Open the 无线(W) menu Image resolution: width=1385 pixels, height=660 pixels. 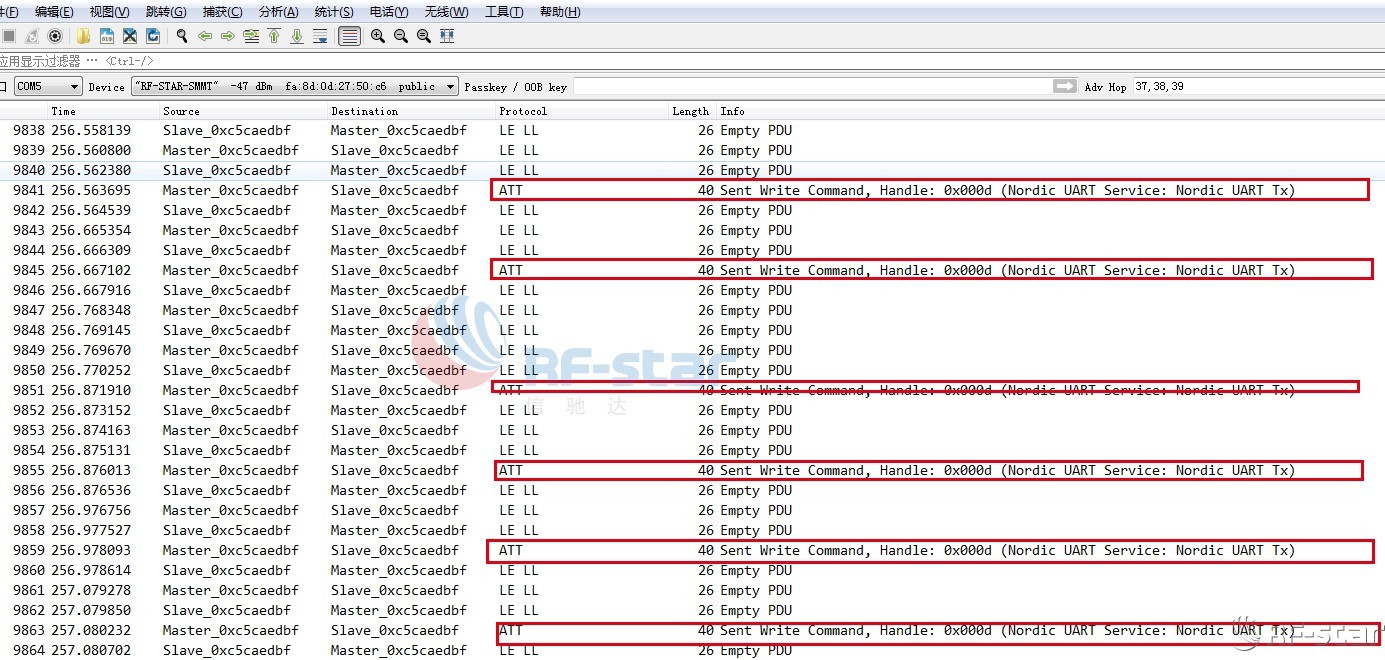446,12
